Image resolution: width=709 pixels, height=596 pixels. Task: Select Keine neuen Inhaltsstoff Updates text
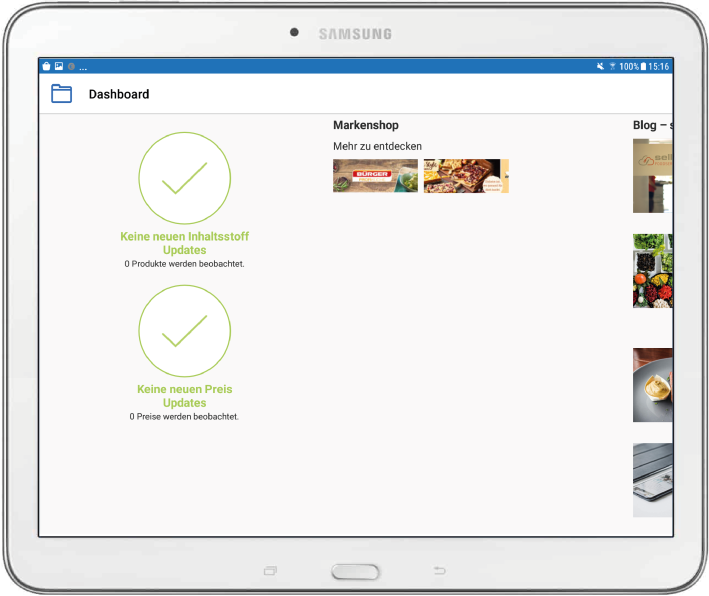[x=184, y=243]
